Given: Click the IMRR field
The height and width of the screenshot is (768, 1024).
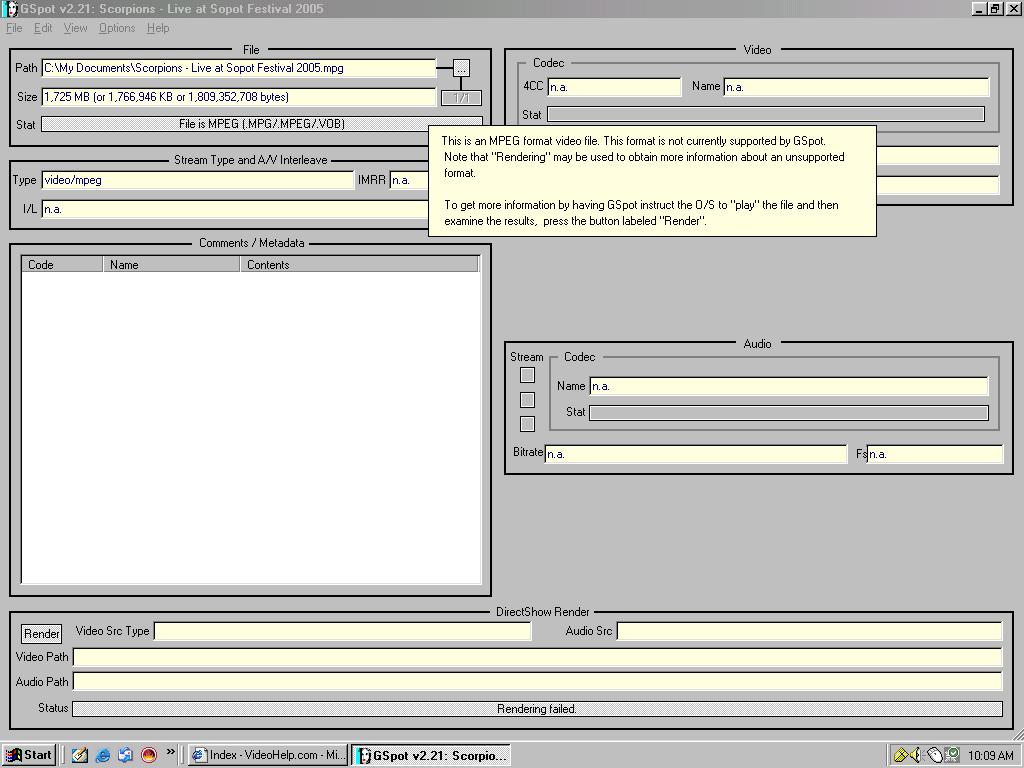Looking at the screenshot, I should tap(409, 180).
